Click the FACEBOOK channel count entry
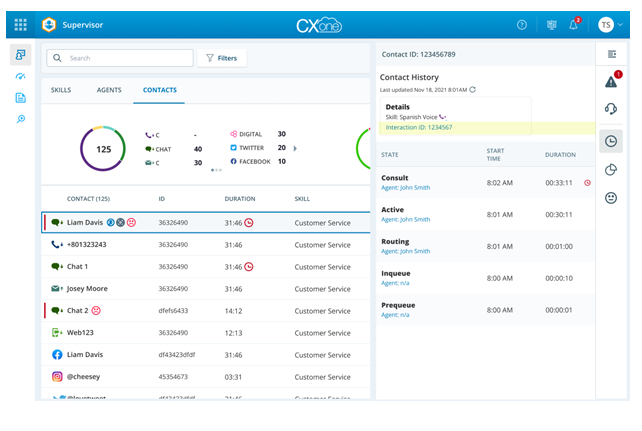 point(258,162)
